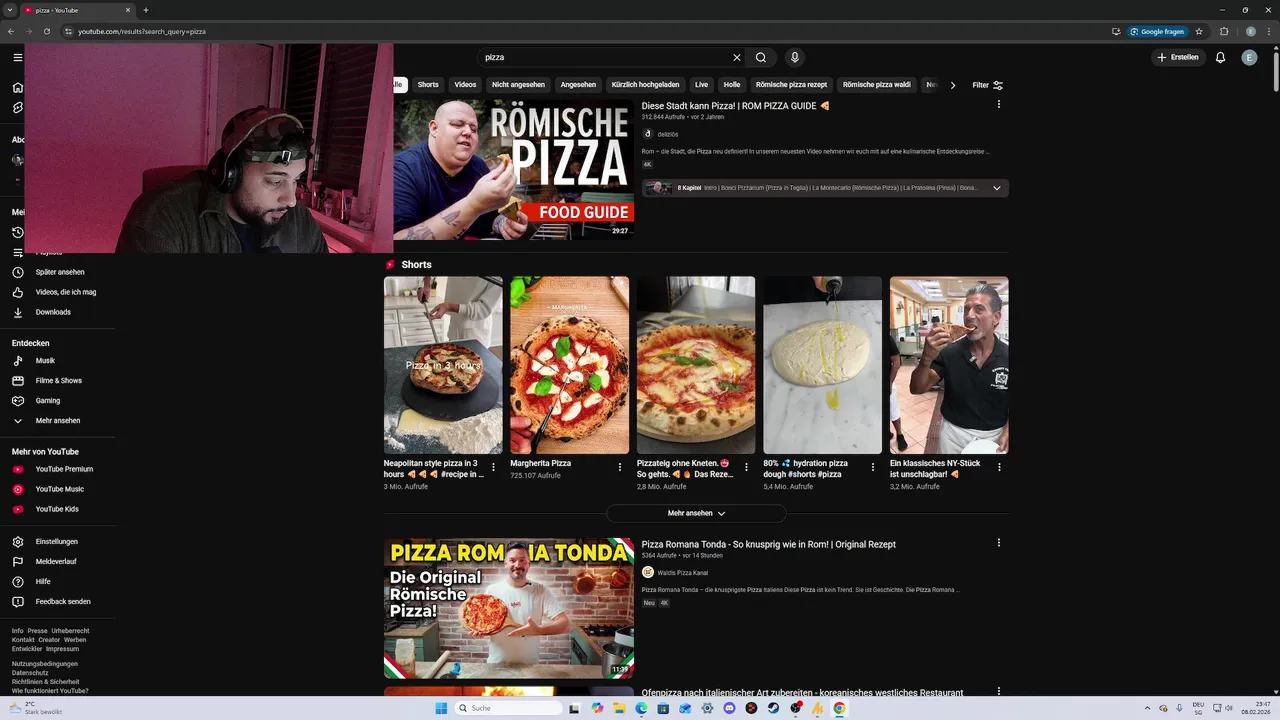Bookmark this page with star icon
The height and width of the screenshot is (720, 1280).
pos(1199,31)
